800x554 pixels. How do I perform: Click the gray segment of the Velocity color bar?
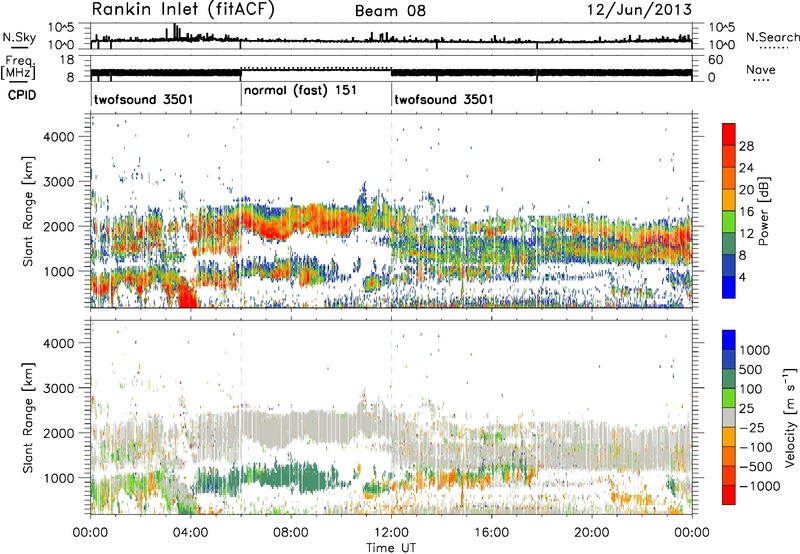point(729,417)
